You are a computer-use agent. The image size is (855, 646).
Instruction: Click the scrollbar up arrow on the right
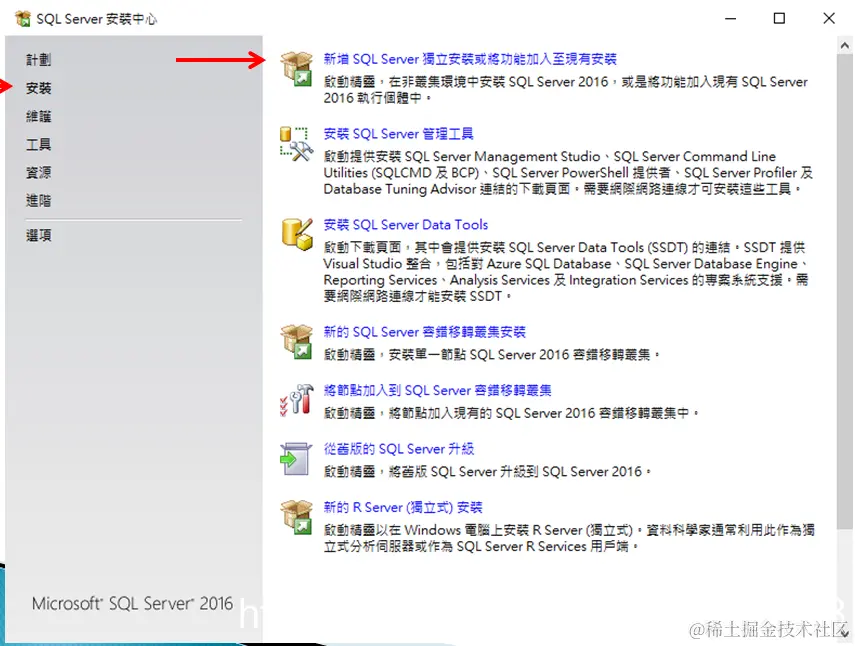click(845, 44)
